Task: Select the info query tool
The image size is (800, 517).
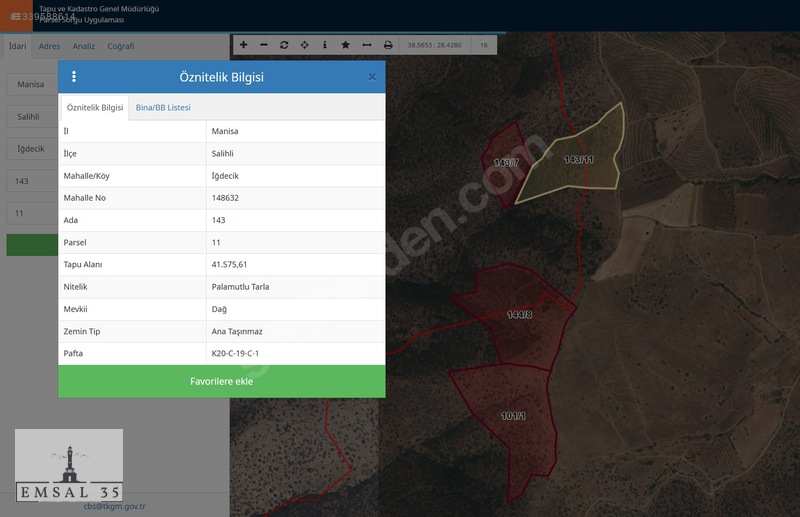Action: pos(325,45)
